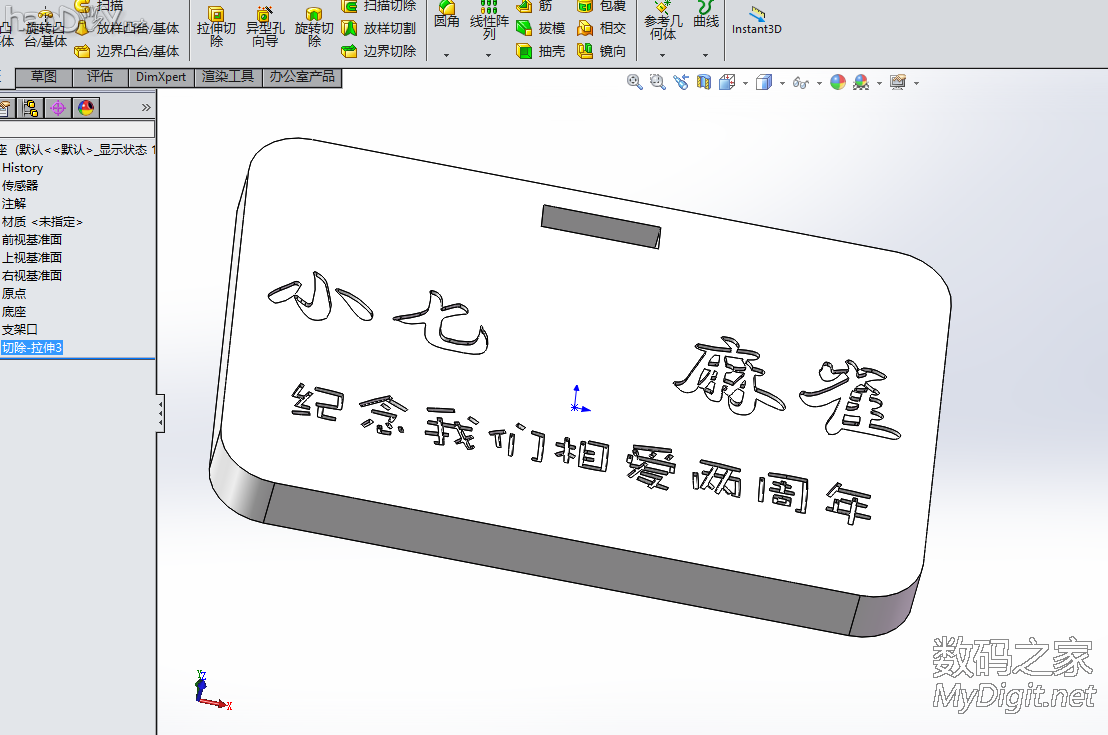Select 切除-拉伸3 in the feature tree
The height and width of the screenshot is (735, 1108).
(30, 347)
